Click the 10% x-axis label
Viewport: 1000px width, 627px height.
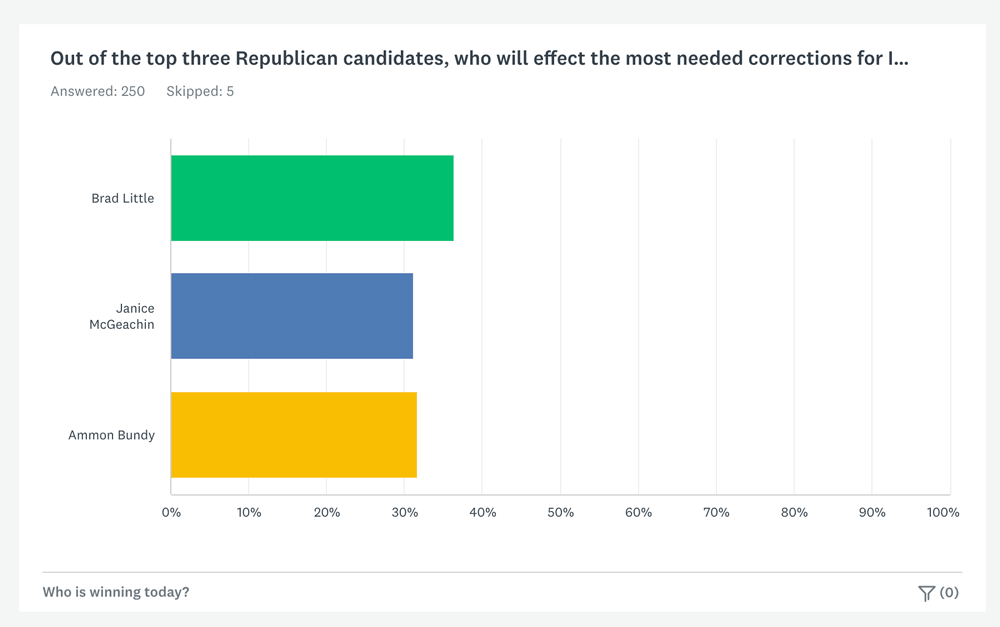pos(249,512)
